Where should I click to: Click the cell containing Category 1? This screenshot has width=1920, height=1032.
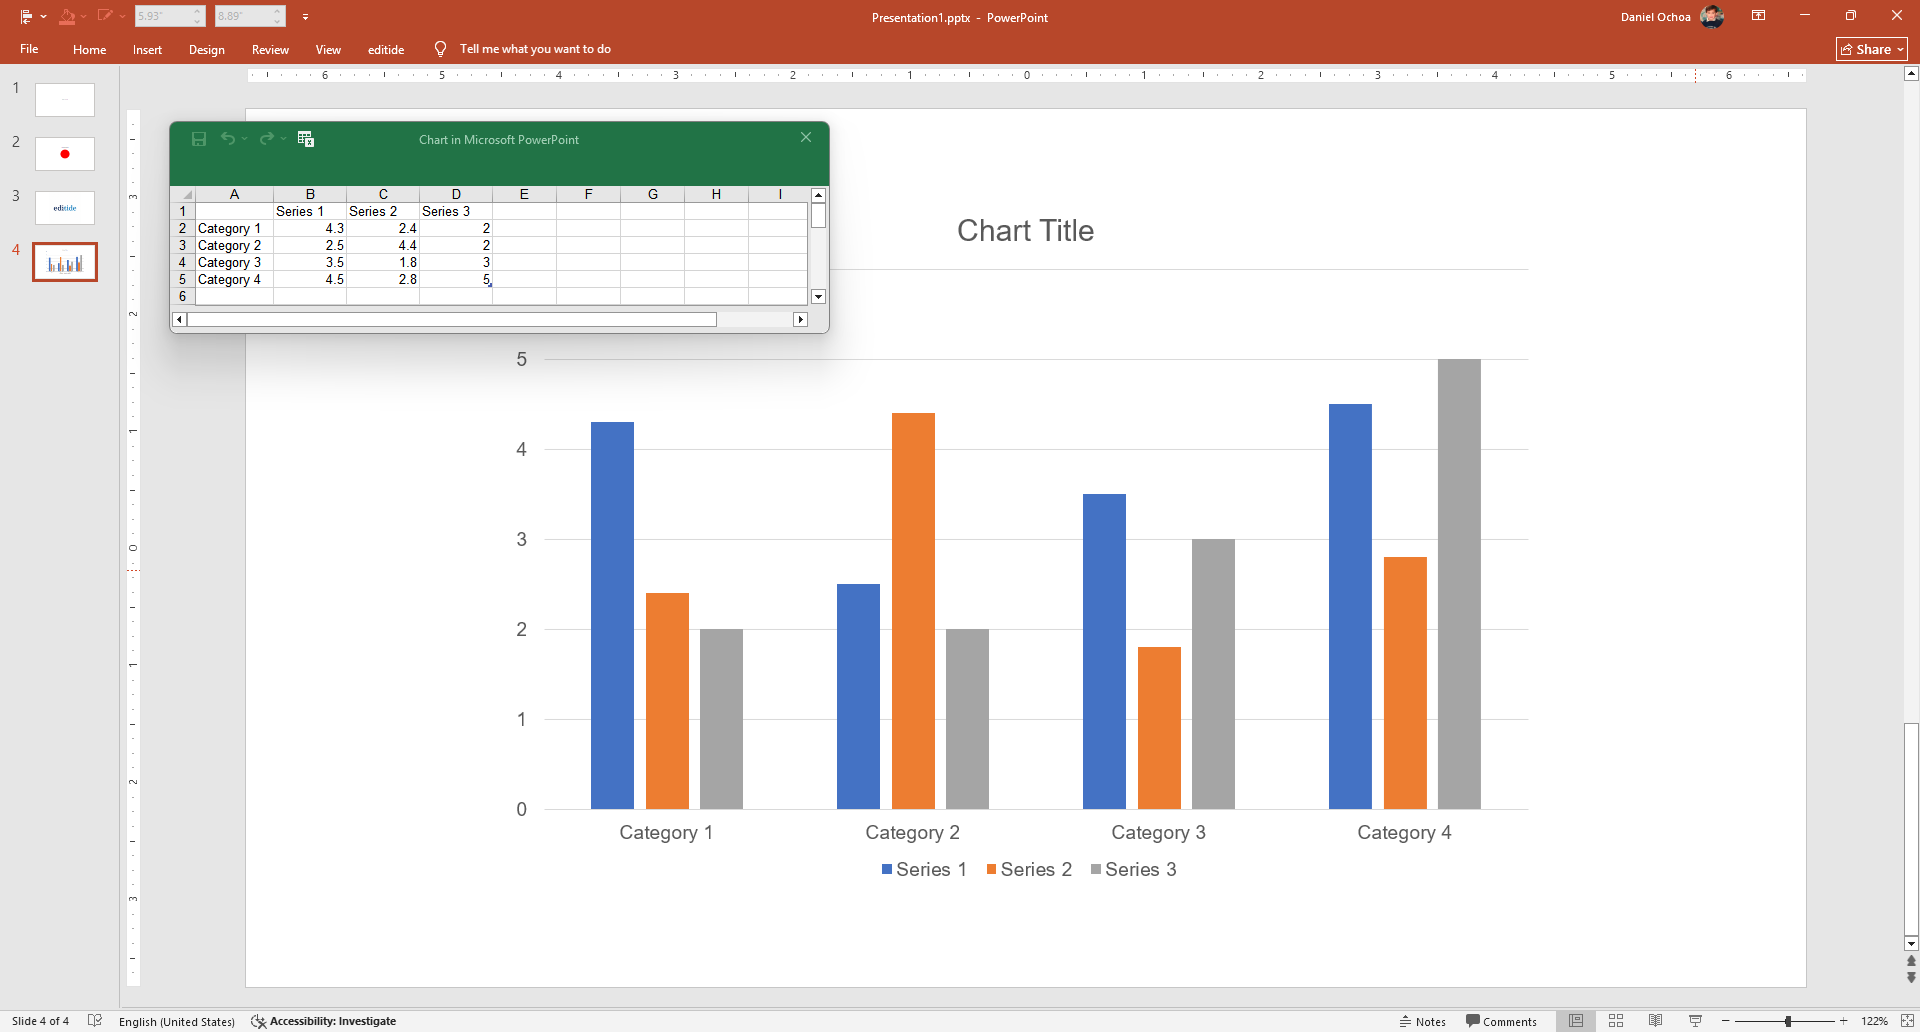coord(234,228)
